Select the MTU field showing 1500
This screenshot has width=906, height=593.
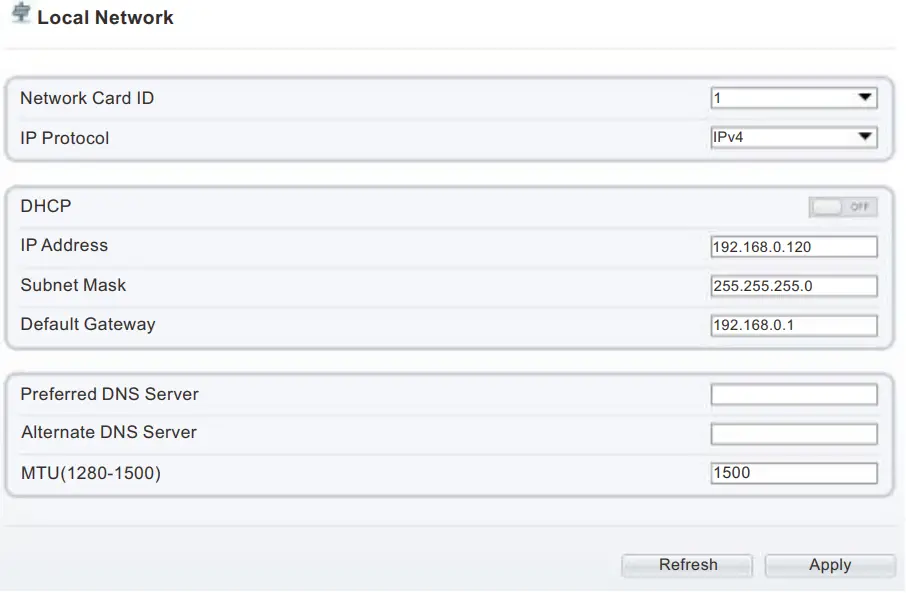pyautogui.click(x=793, y=471)
